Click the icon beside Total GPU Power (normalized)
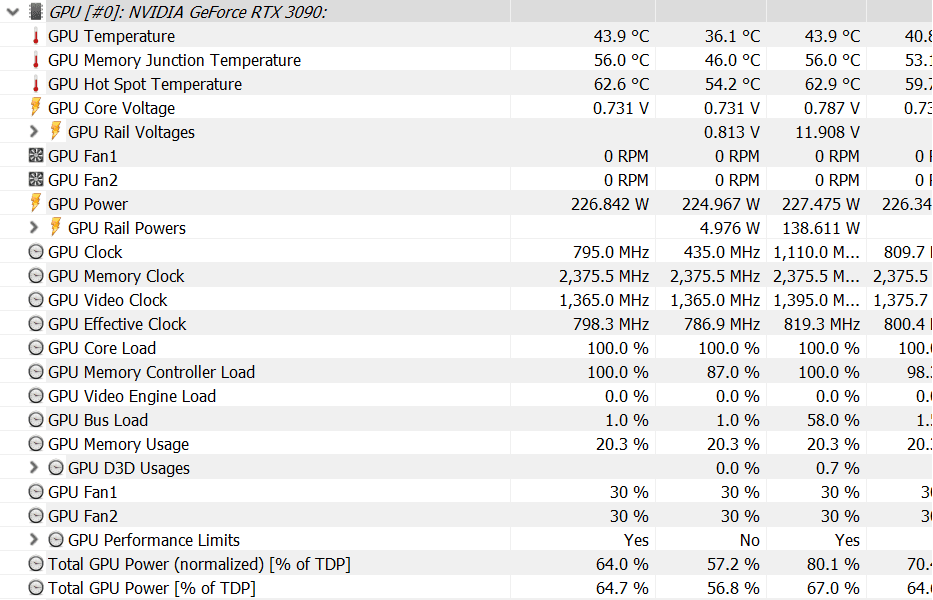933x600 pixels. pyautogui.click(x=36, y=564)
